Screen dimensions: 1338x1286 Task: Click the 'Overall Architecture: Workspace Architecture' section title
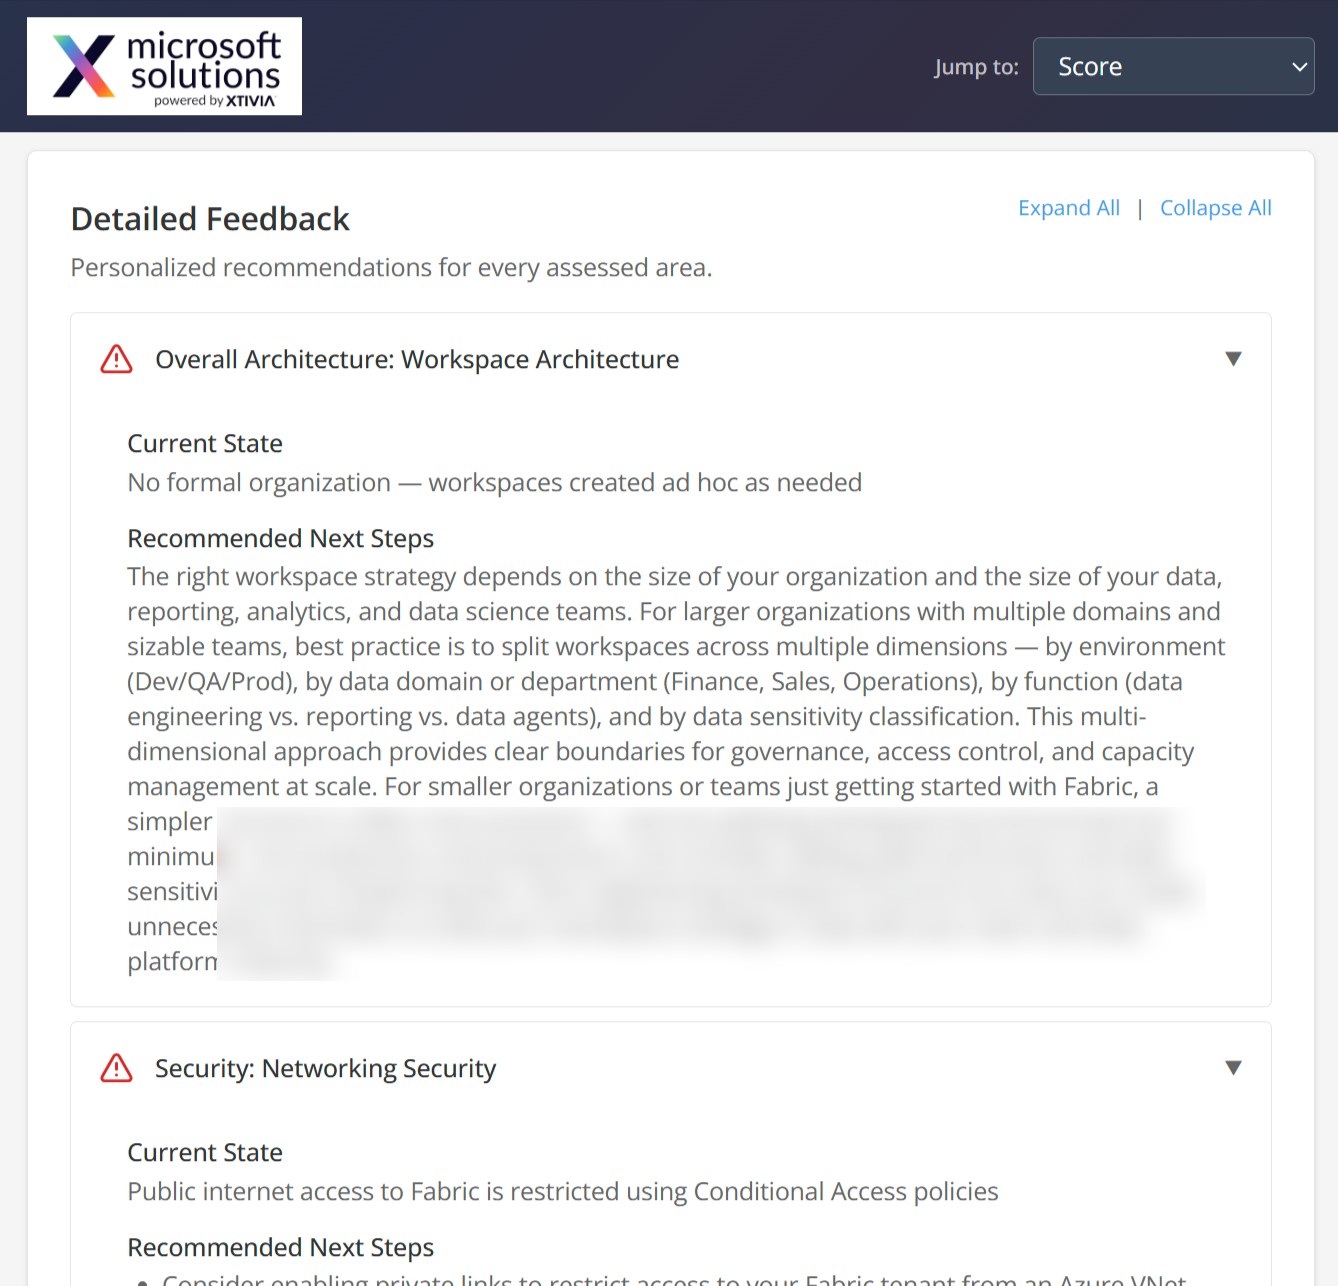tap(417, 359)
